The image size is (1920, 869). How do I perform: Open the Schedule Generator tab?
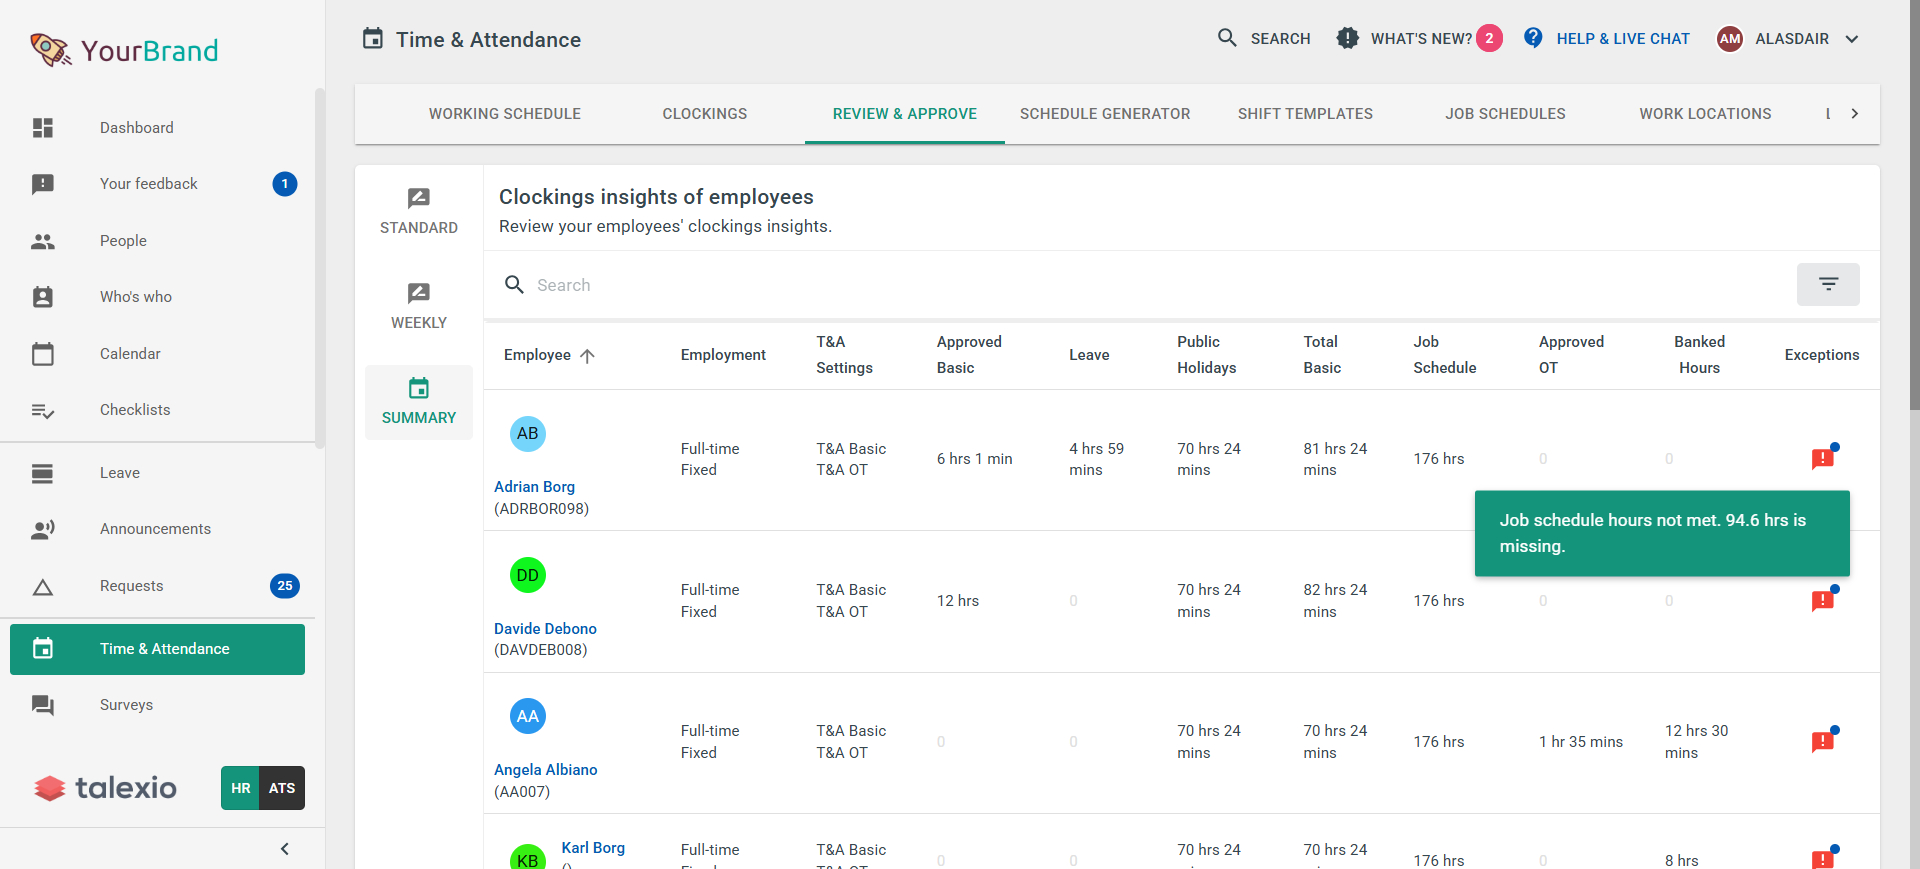tap(1104, 114)
